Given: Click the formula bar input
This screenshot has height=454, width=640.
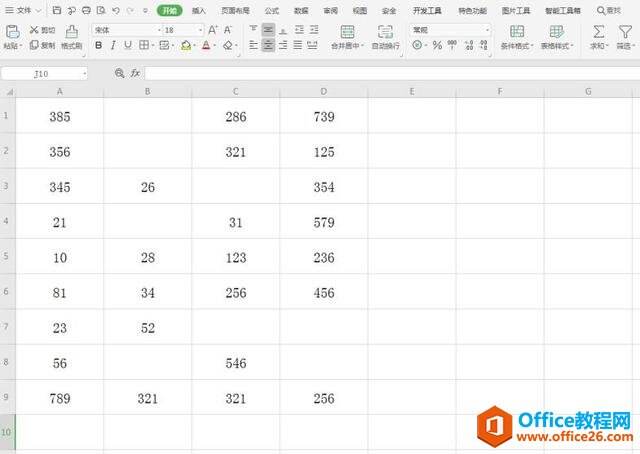Looking at the screenshot, I should click(x=392, y=73).
